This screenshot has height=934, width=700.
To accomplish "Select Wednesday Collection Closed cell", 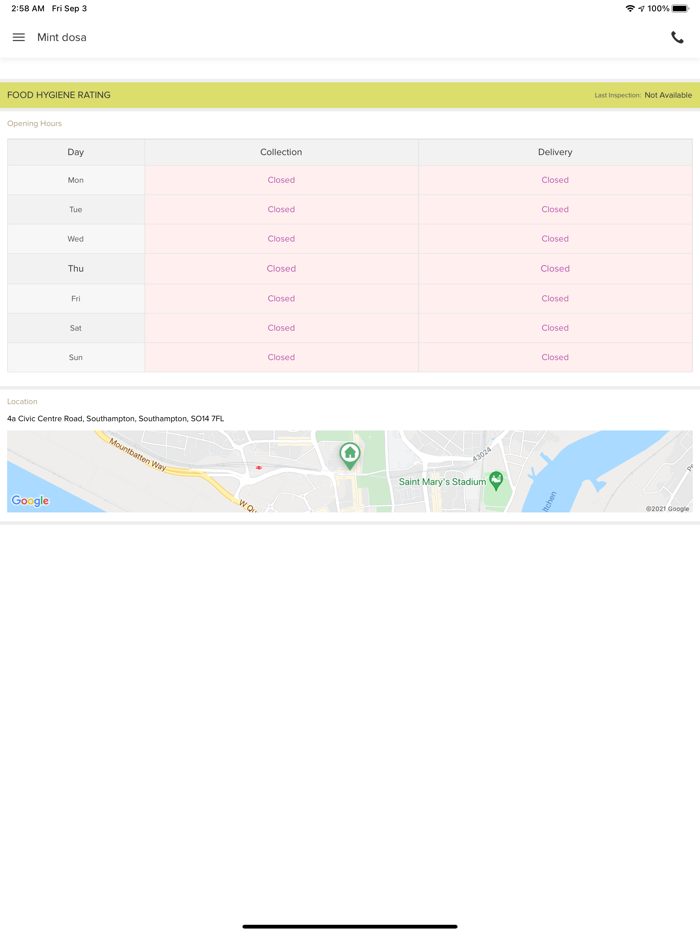I will (x=281, y=239).
